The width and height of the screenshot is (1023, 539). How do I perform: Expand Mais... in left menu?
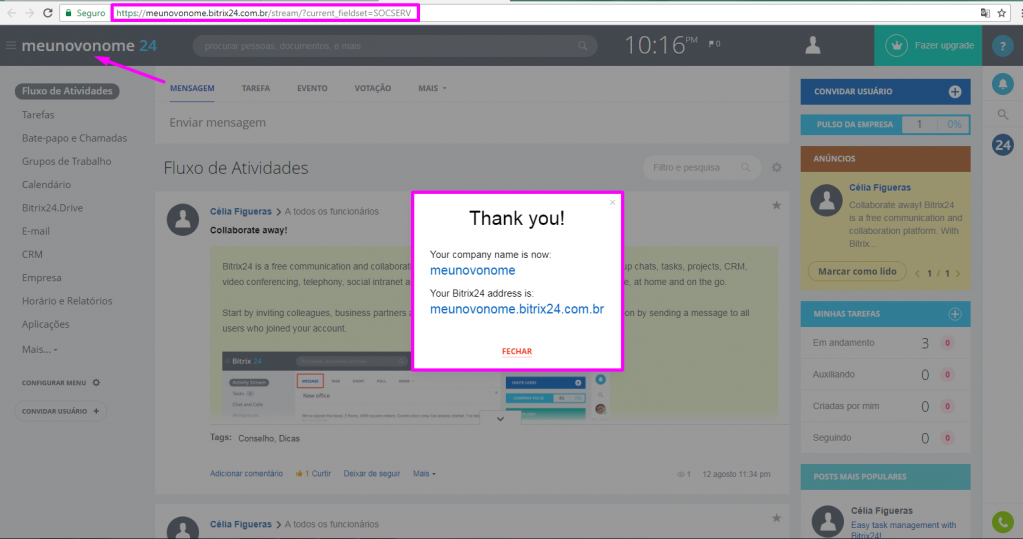click(39, 349)
